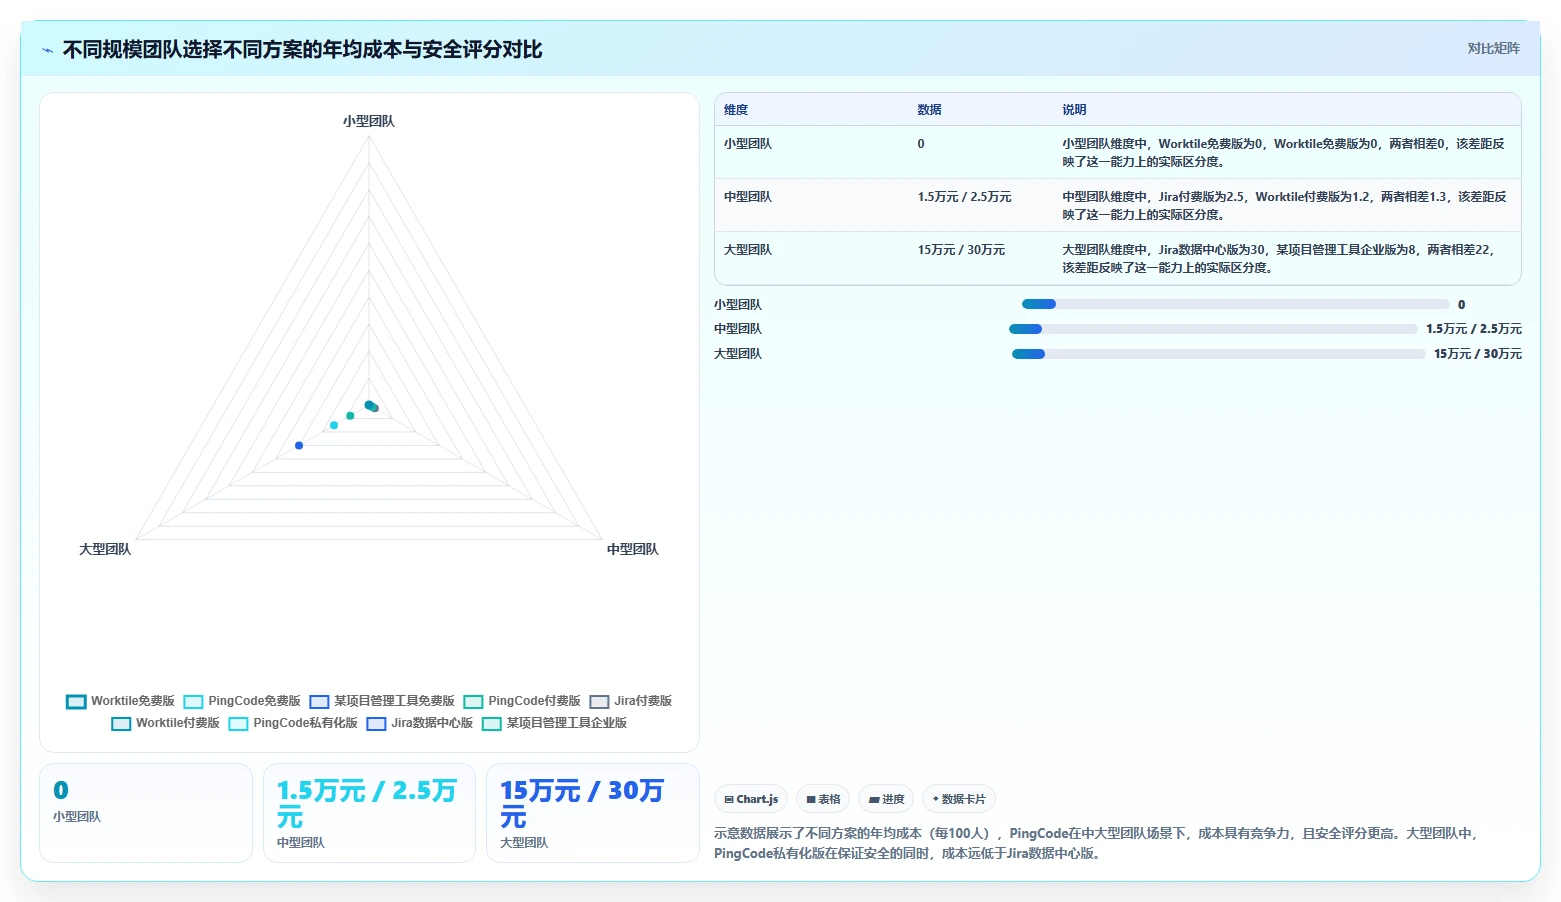Click the dark blue radar data point
The height and width of the screenshot is (902, 1561).
click(x=299, y=445)
